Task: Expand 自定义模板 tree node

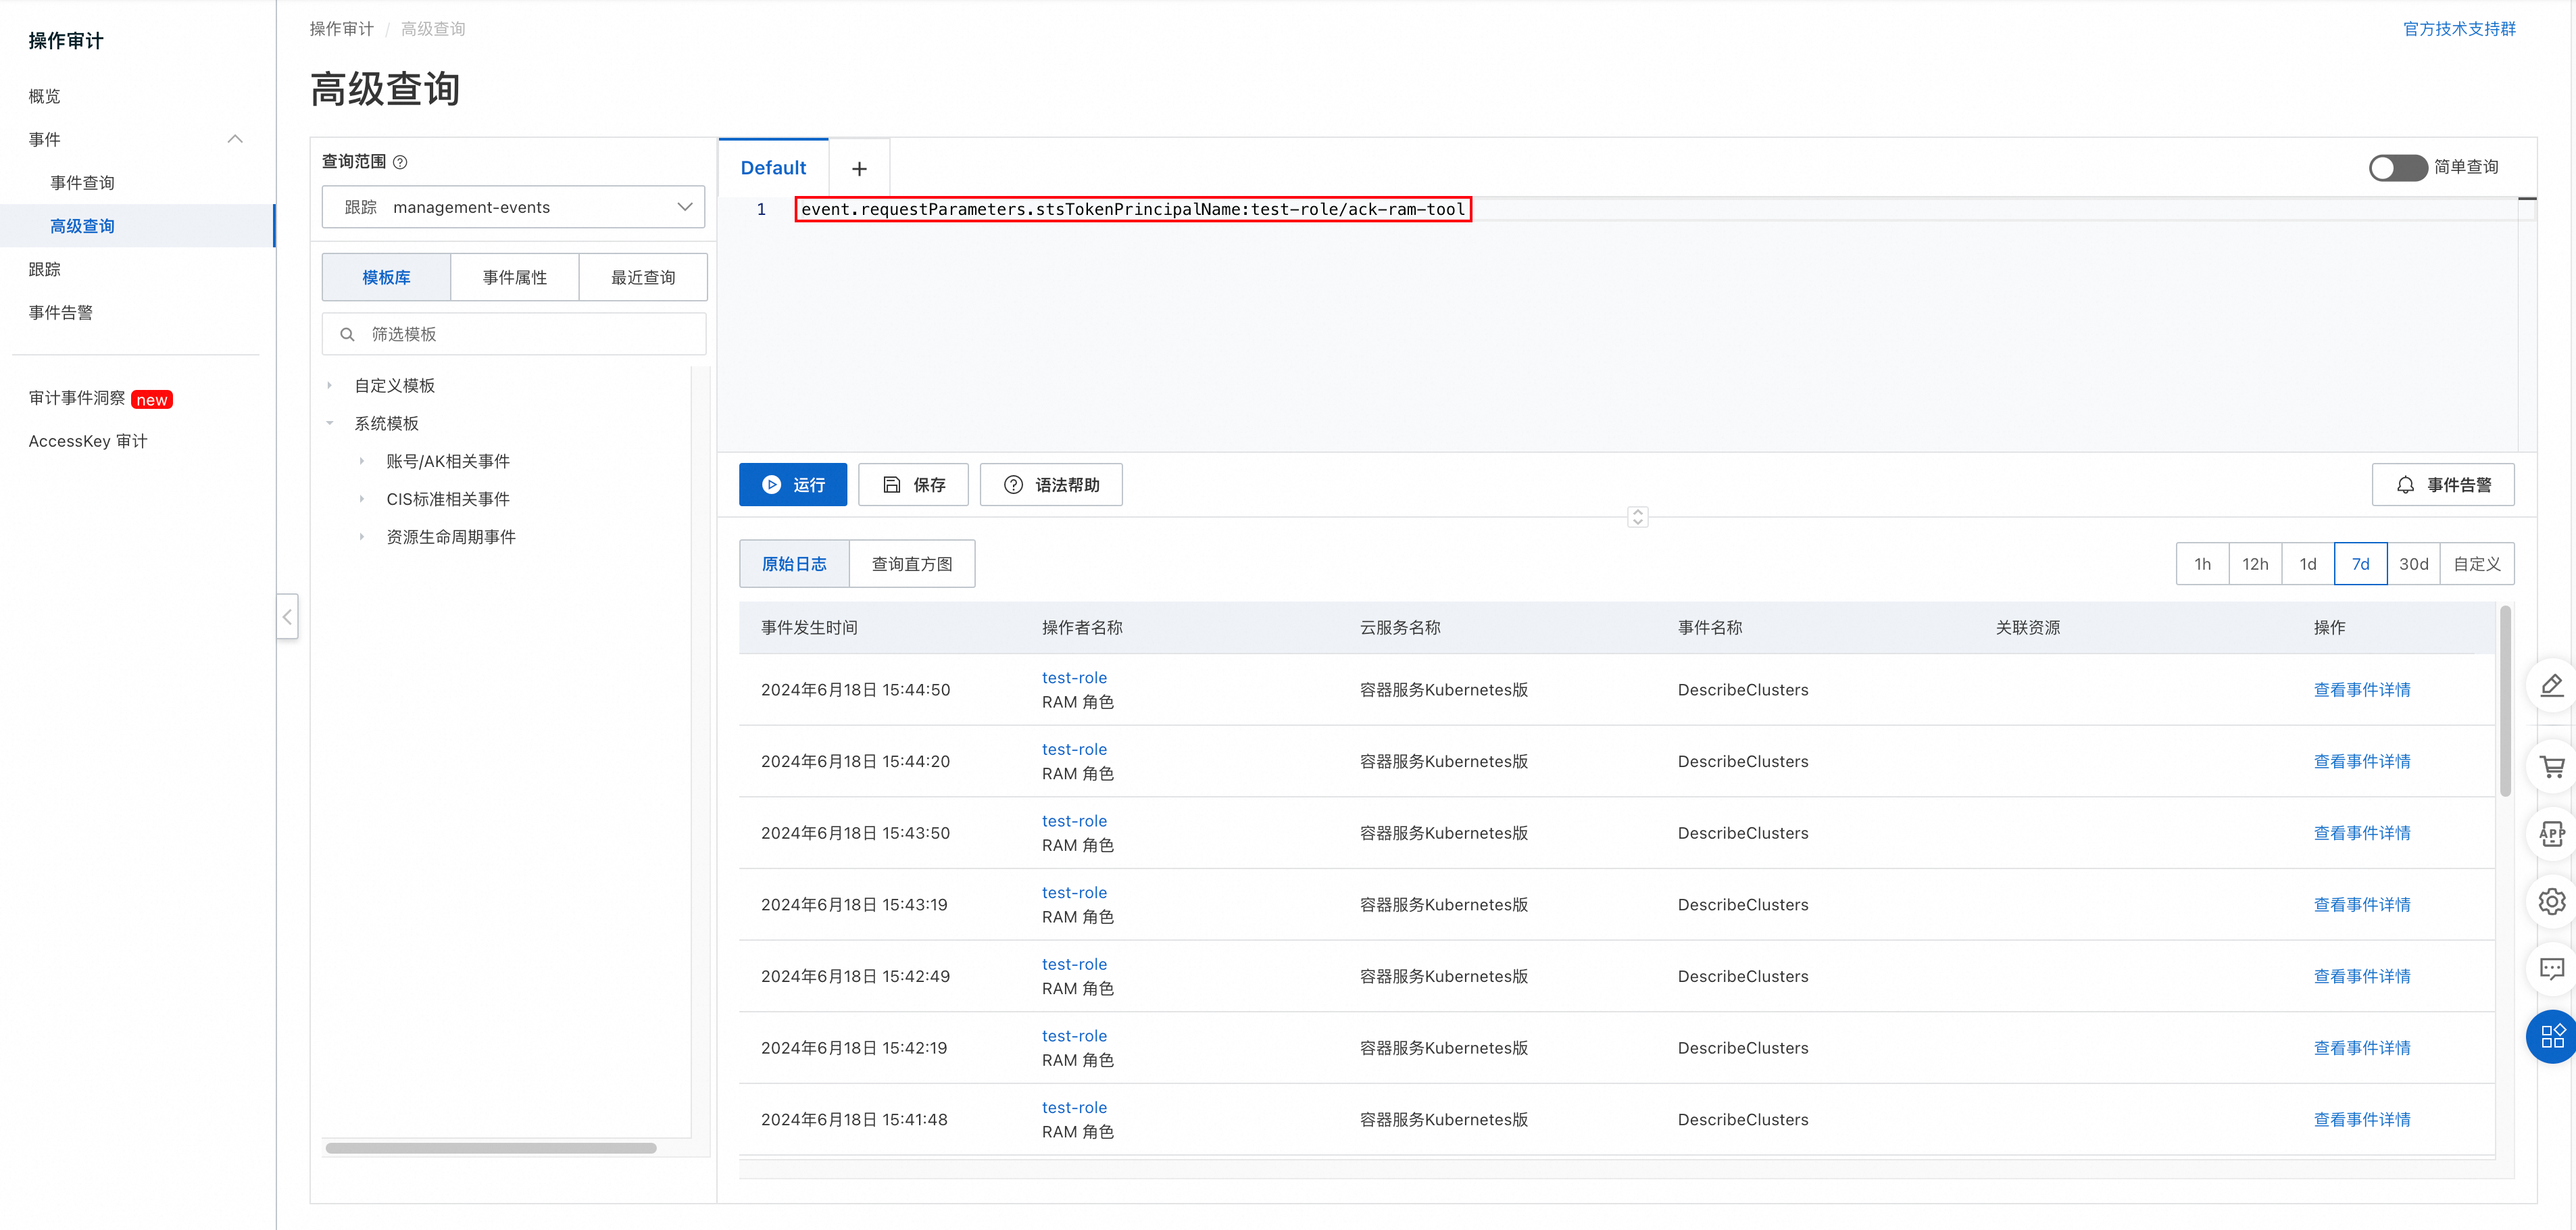Action: coord(329,386)
